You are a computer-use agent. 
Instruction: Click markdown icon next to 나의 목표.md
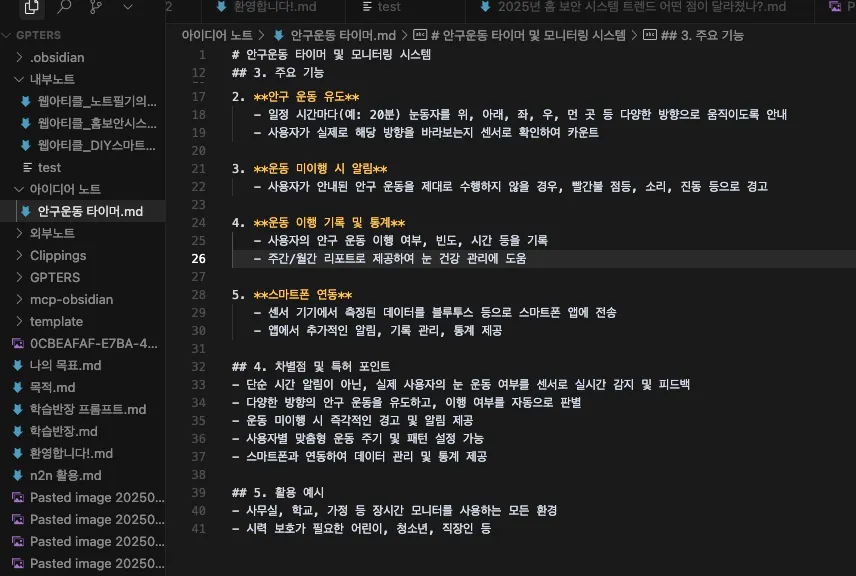click(x=17, y=365)
